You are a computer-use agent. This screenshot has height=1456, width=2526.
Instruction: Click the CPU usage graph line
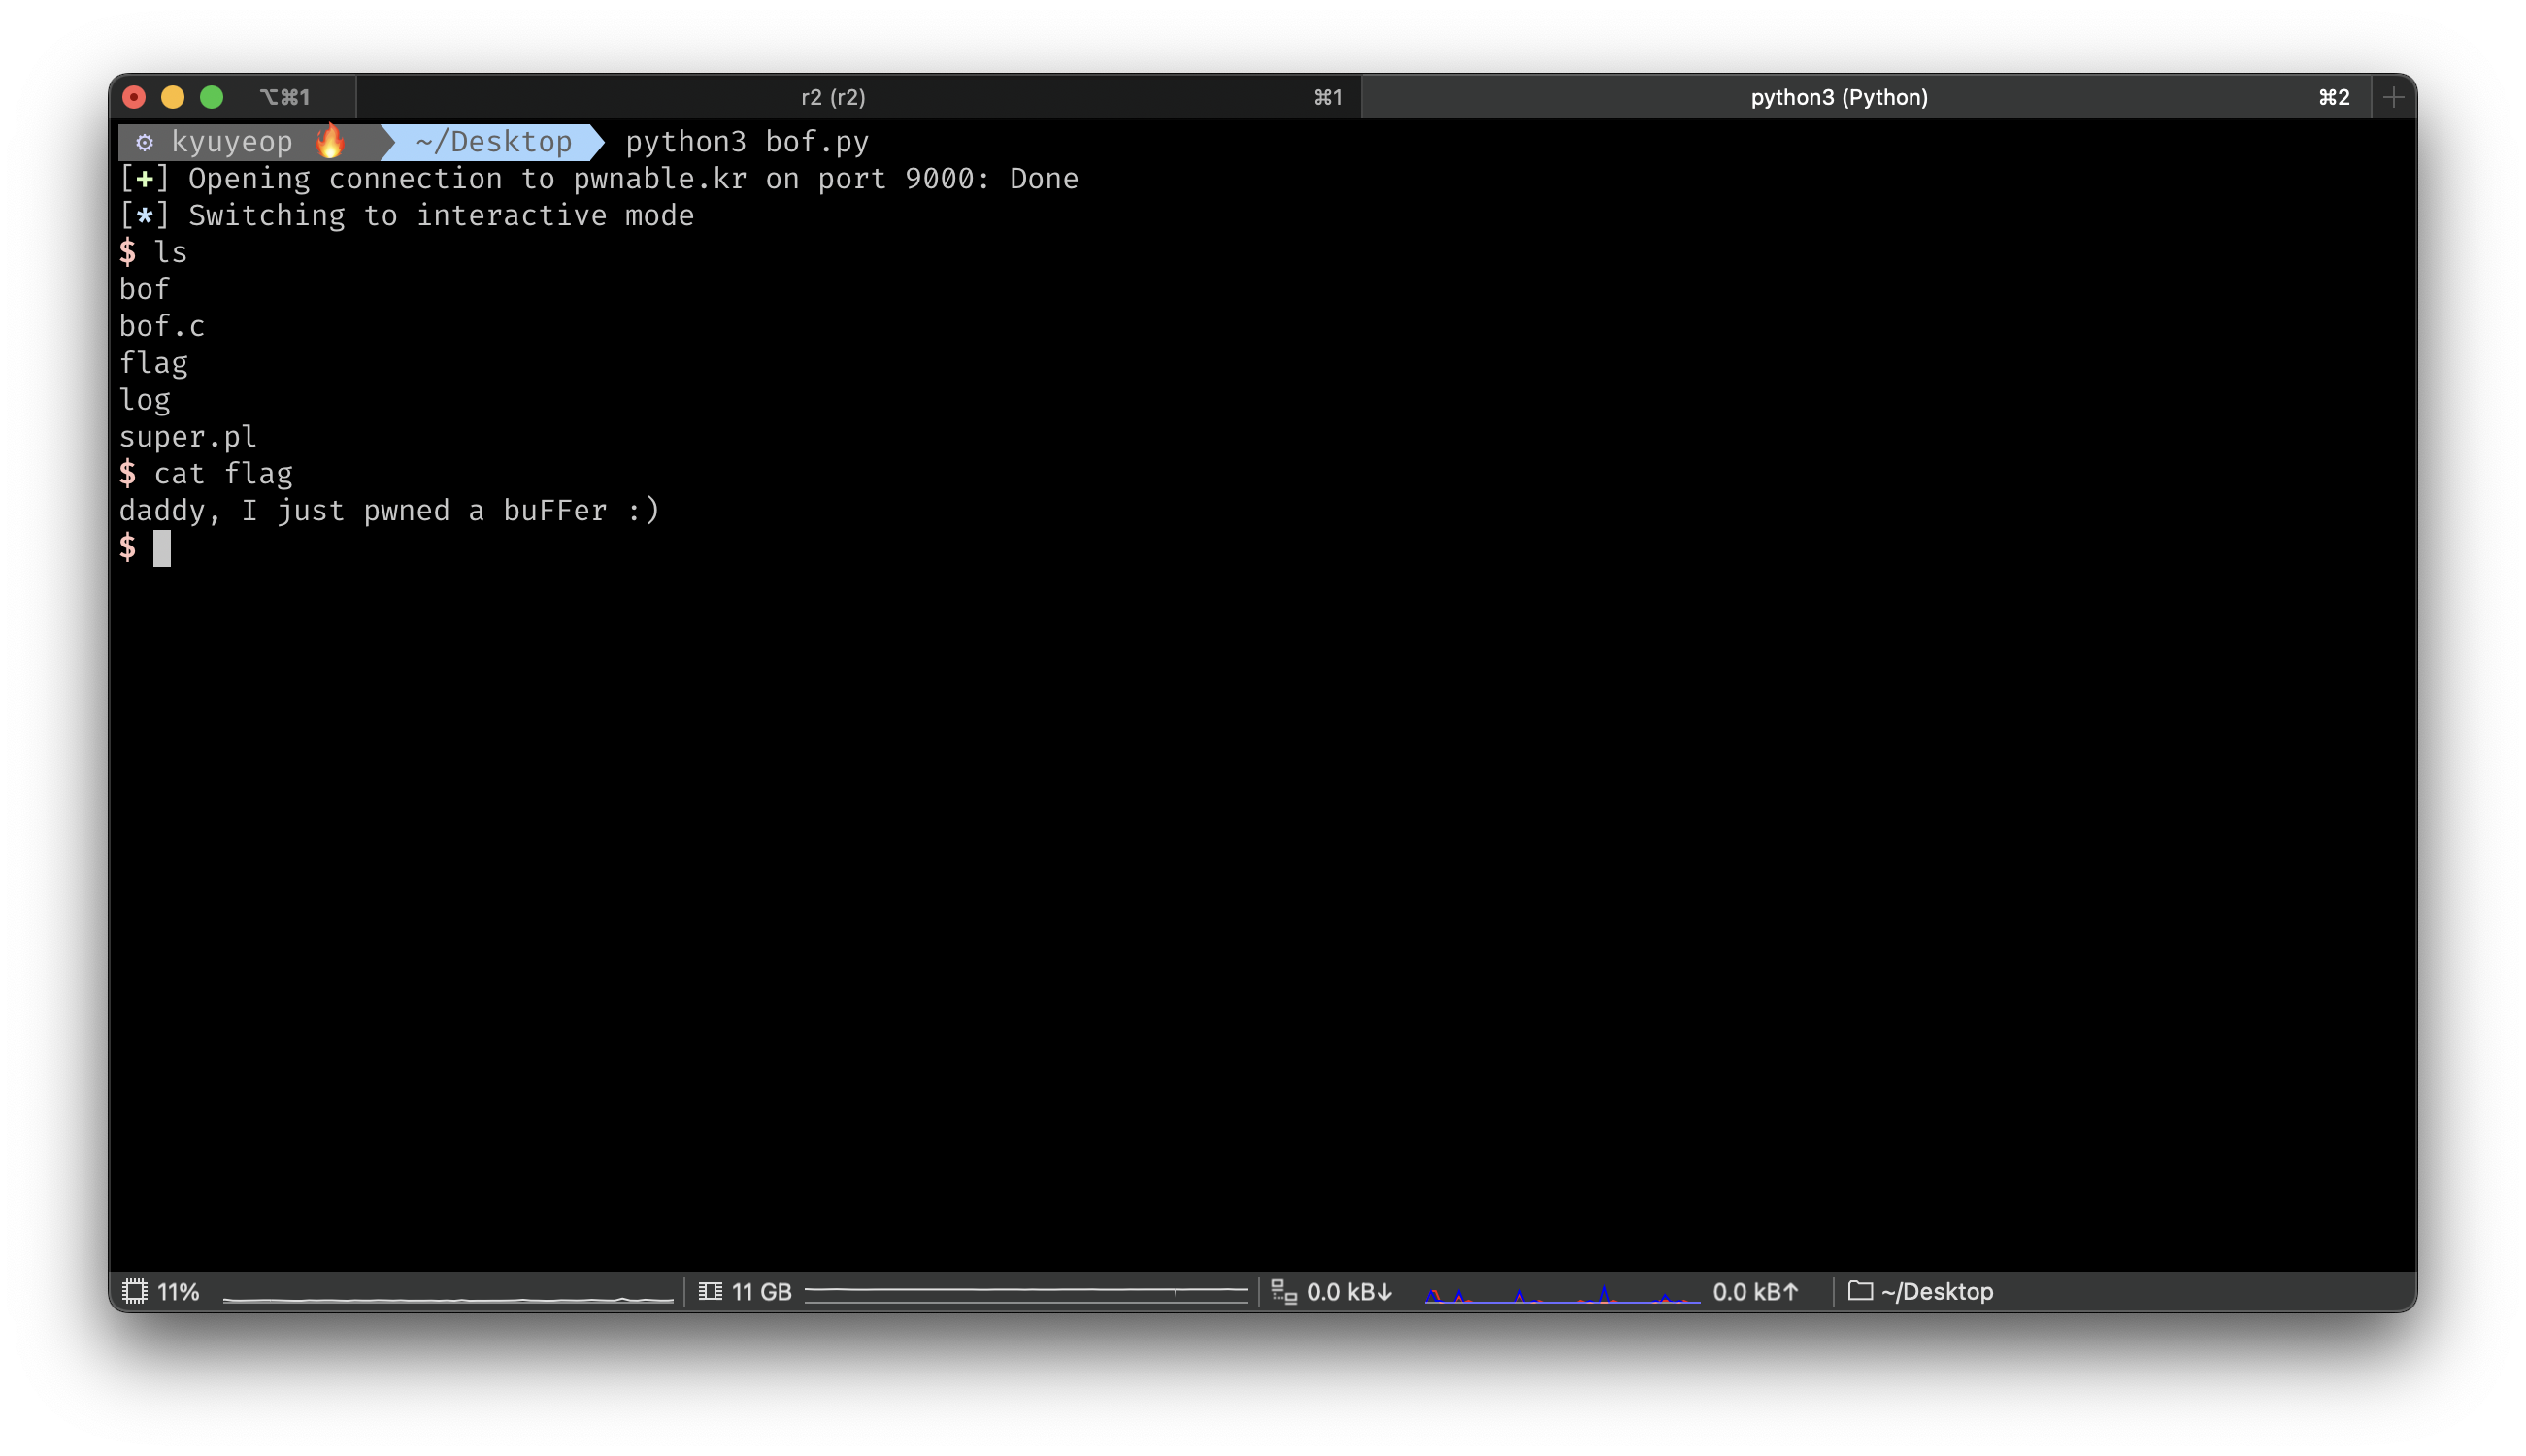pyautogui.click(x=447, y=1298)
